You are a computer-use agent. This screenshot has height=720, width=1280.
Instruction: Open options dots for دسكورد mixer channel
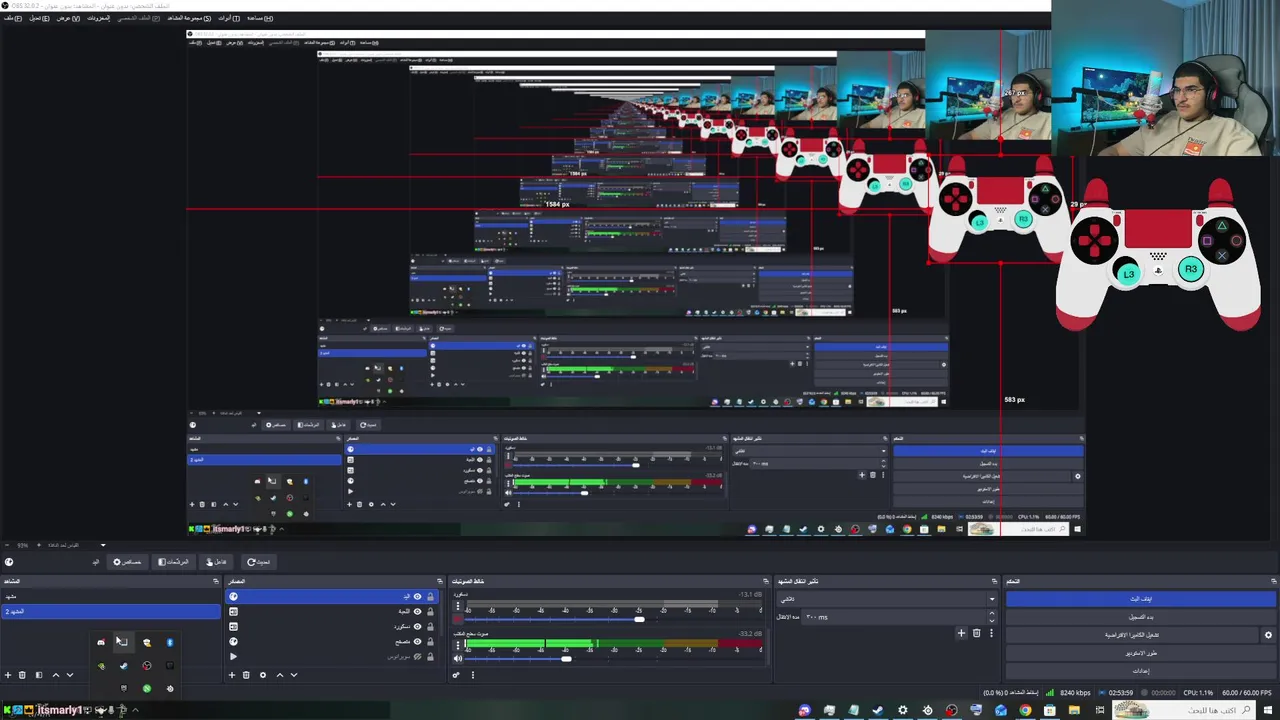tap(458, 606)
